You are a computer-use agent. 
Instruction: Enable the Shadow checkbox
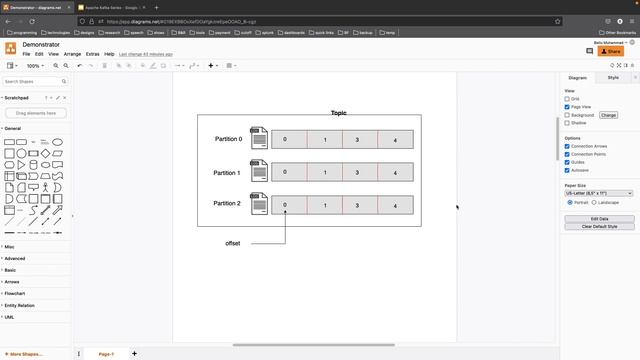pyautogui.click(x=567, y=123)
